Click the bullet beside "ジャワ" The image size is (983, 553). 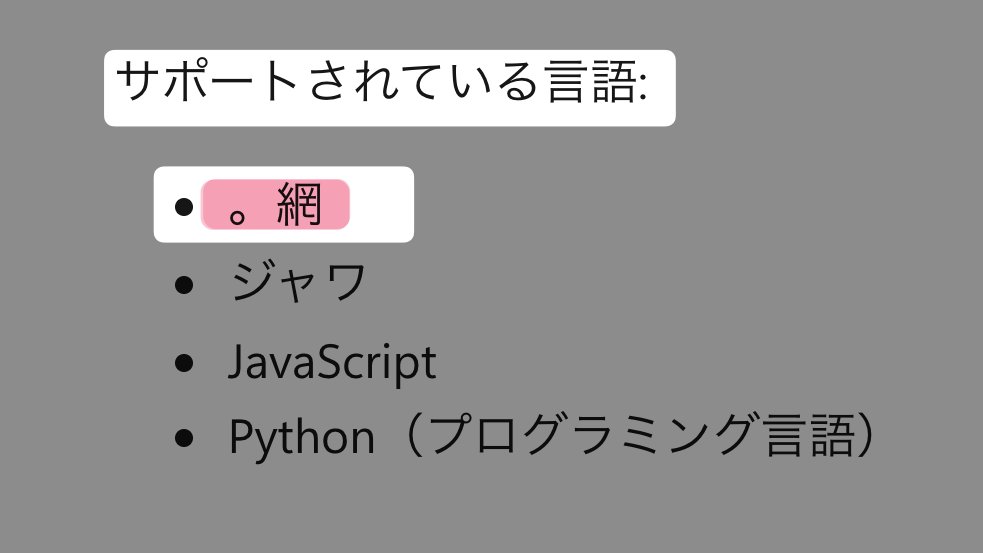(182, 285)
